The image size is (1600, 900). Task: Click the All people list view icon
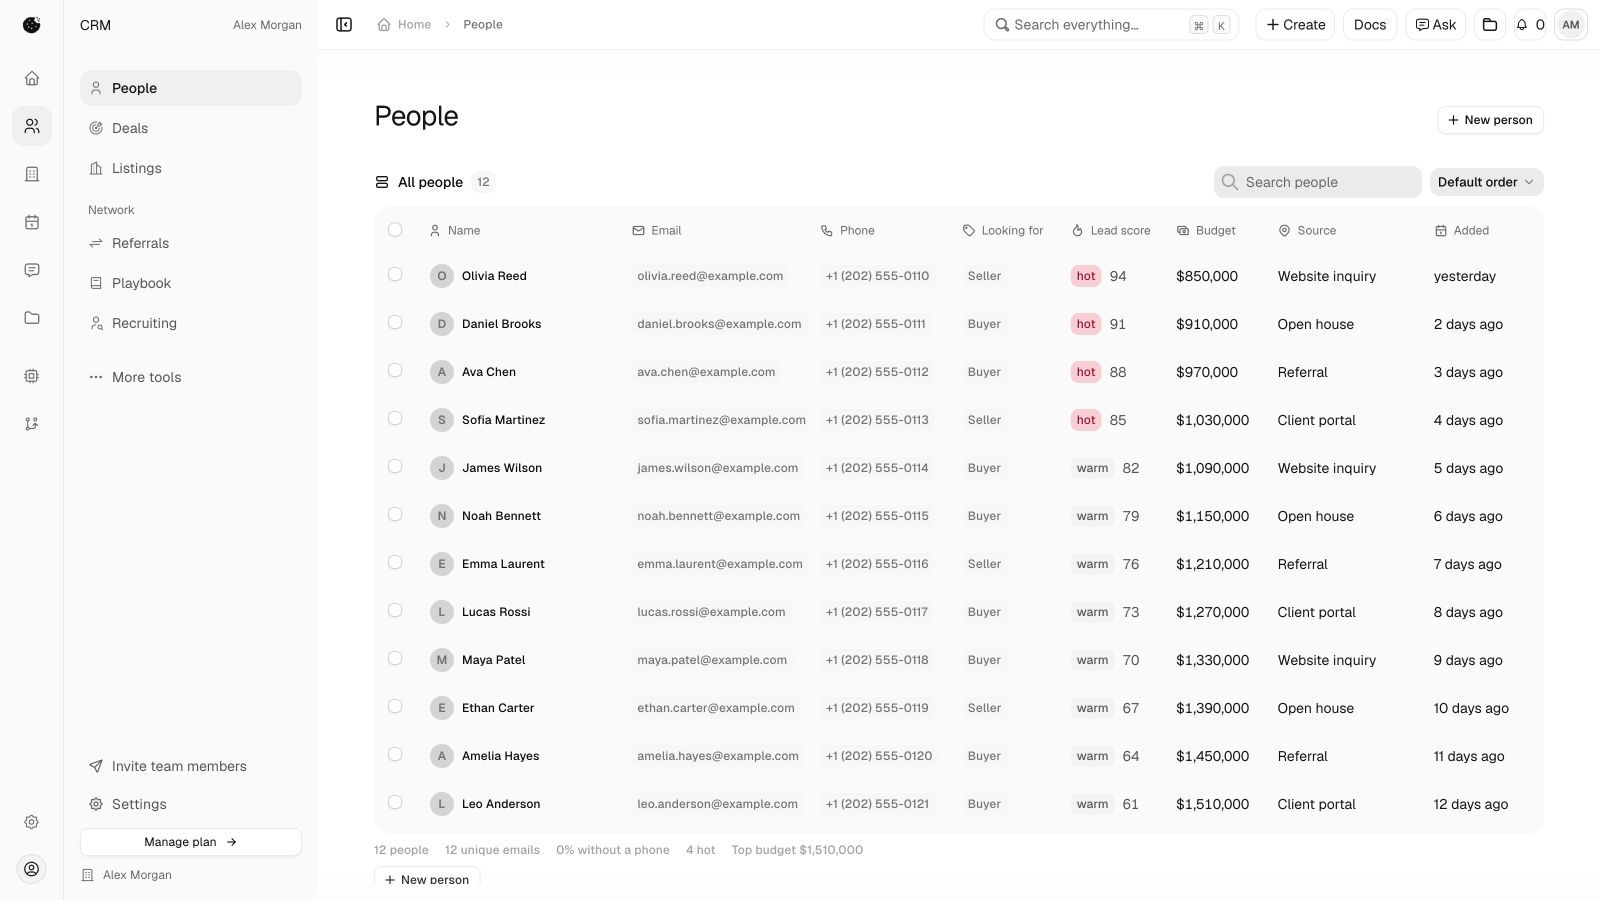tap(382, 182)
